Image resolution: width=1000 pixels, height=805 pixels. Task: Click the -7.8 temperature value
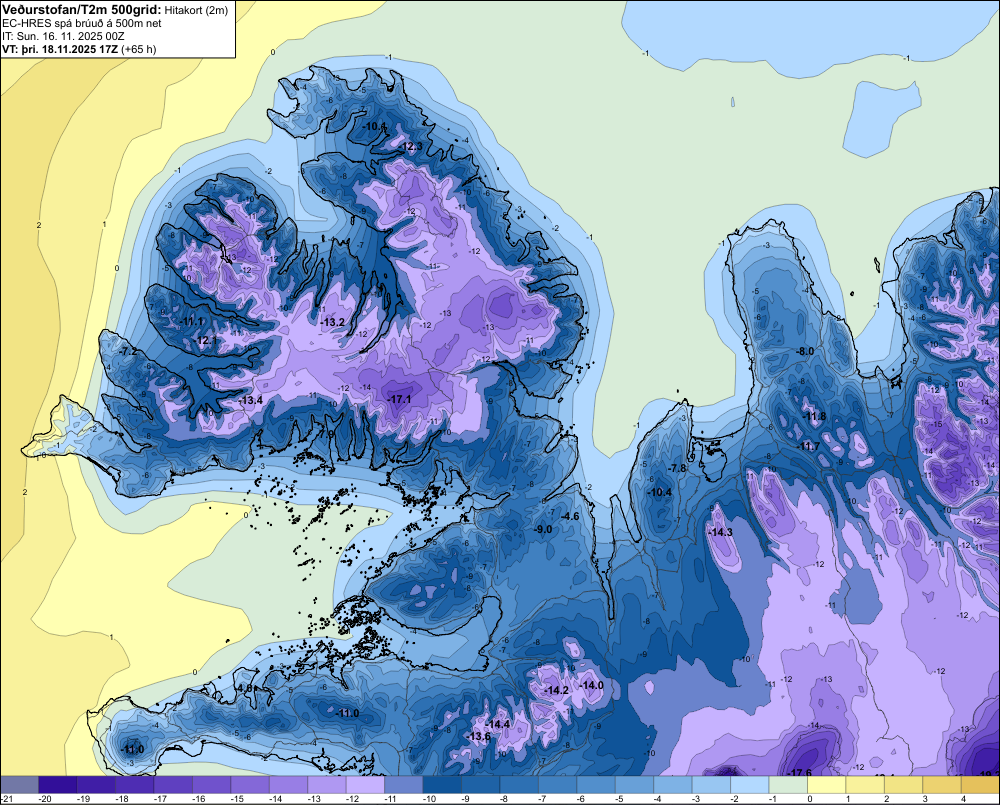click(677, 469)
